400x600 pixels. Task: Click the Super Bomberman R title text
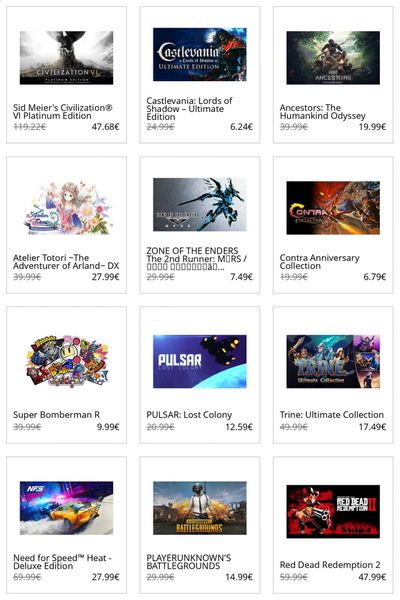coord(56,415)
